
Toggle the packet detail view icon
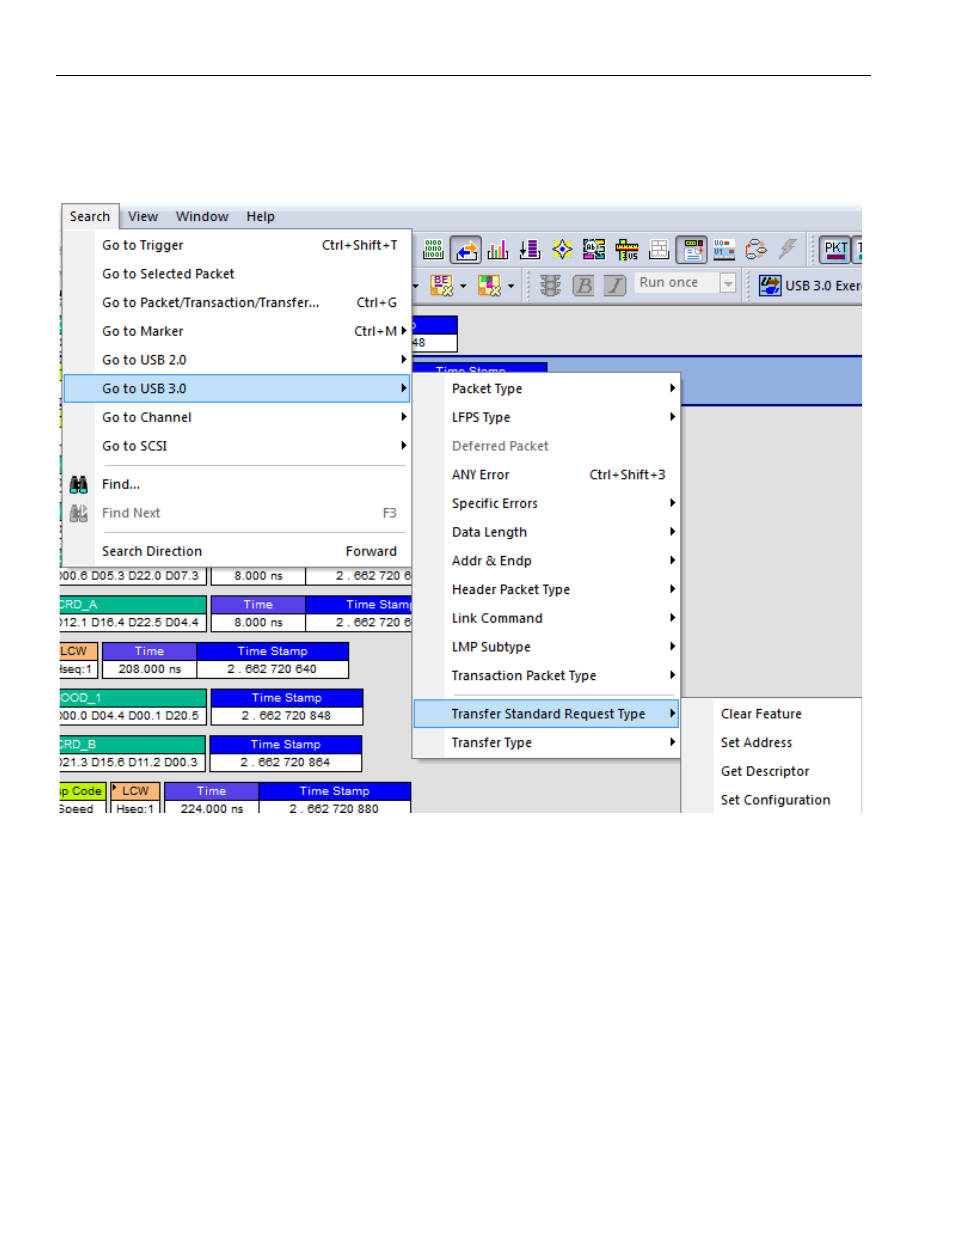coord(692,249)
